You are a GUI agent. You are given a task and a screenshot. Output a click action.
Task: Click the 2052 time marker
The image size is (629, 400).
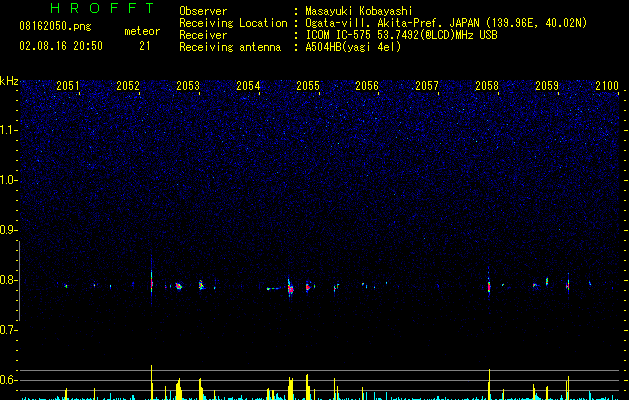point(128,86)
